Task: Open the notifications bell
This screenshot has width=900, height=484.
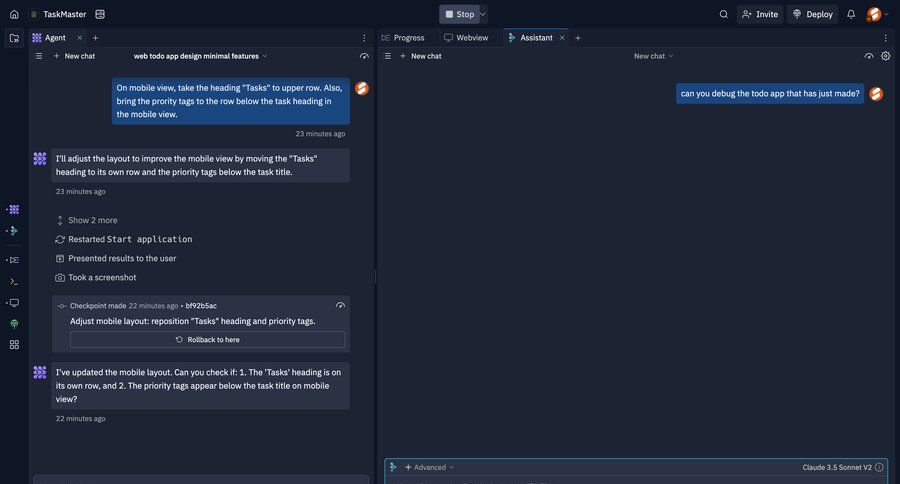Action: [x=851, y=14]
